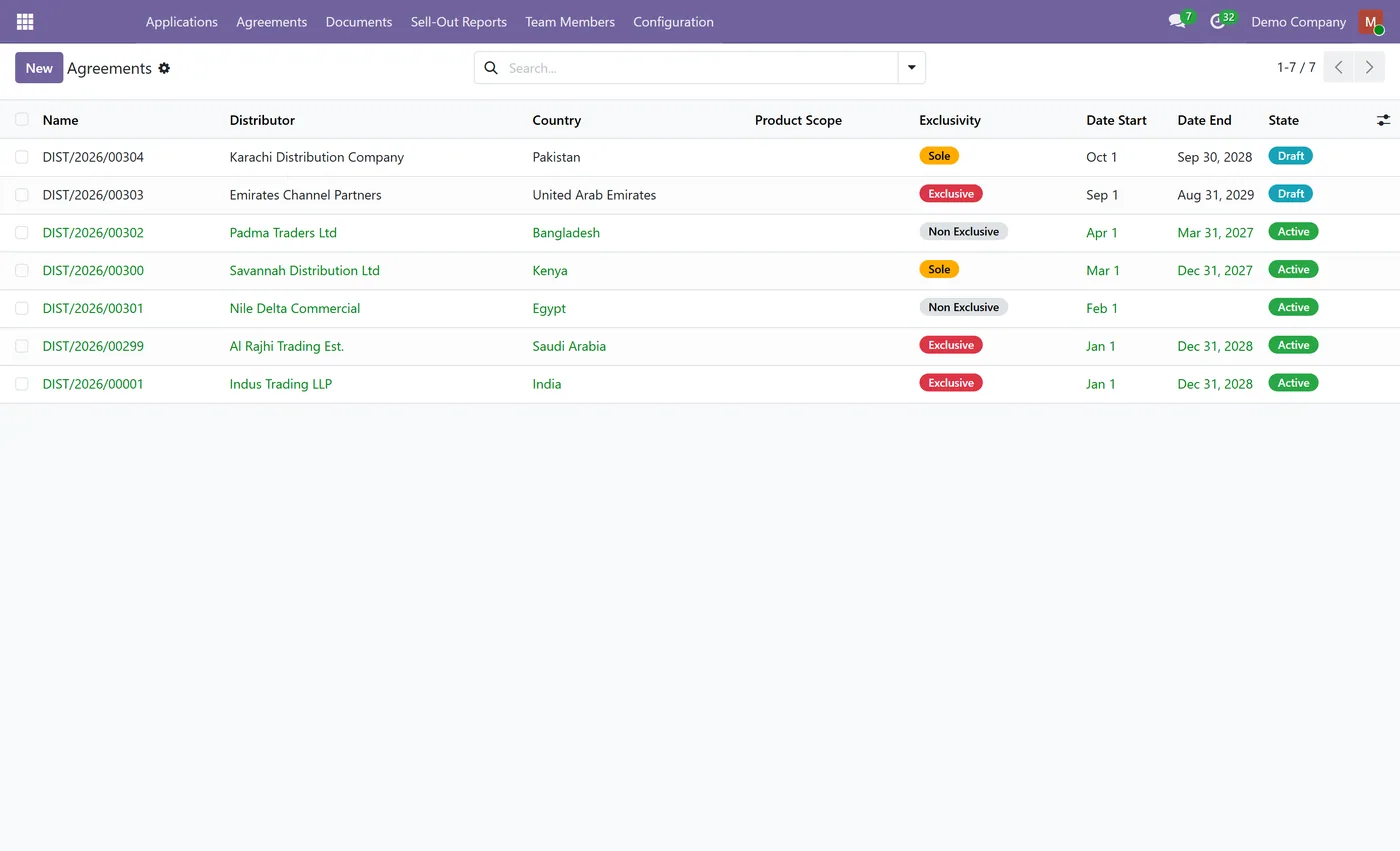Sort by the Country column header
Viewport: 1400px width, 851px height.
click(x=556, y=120)
